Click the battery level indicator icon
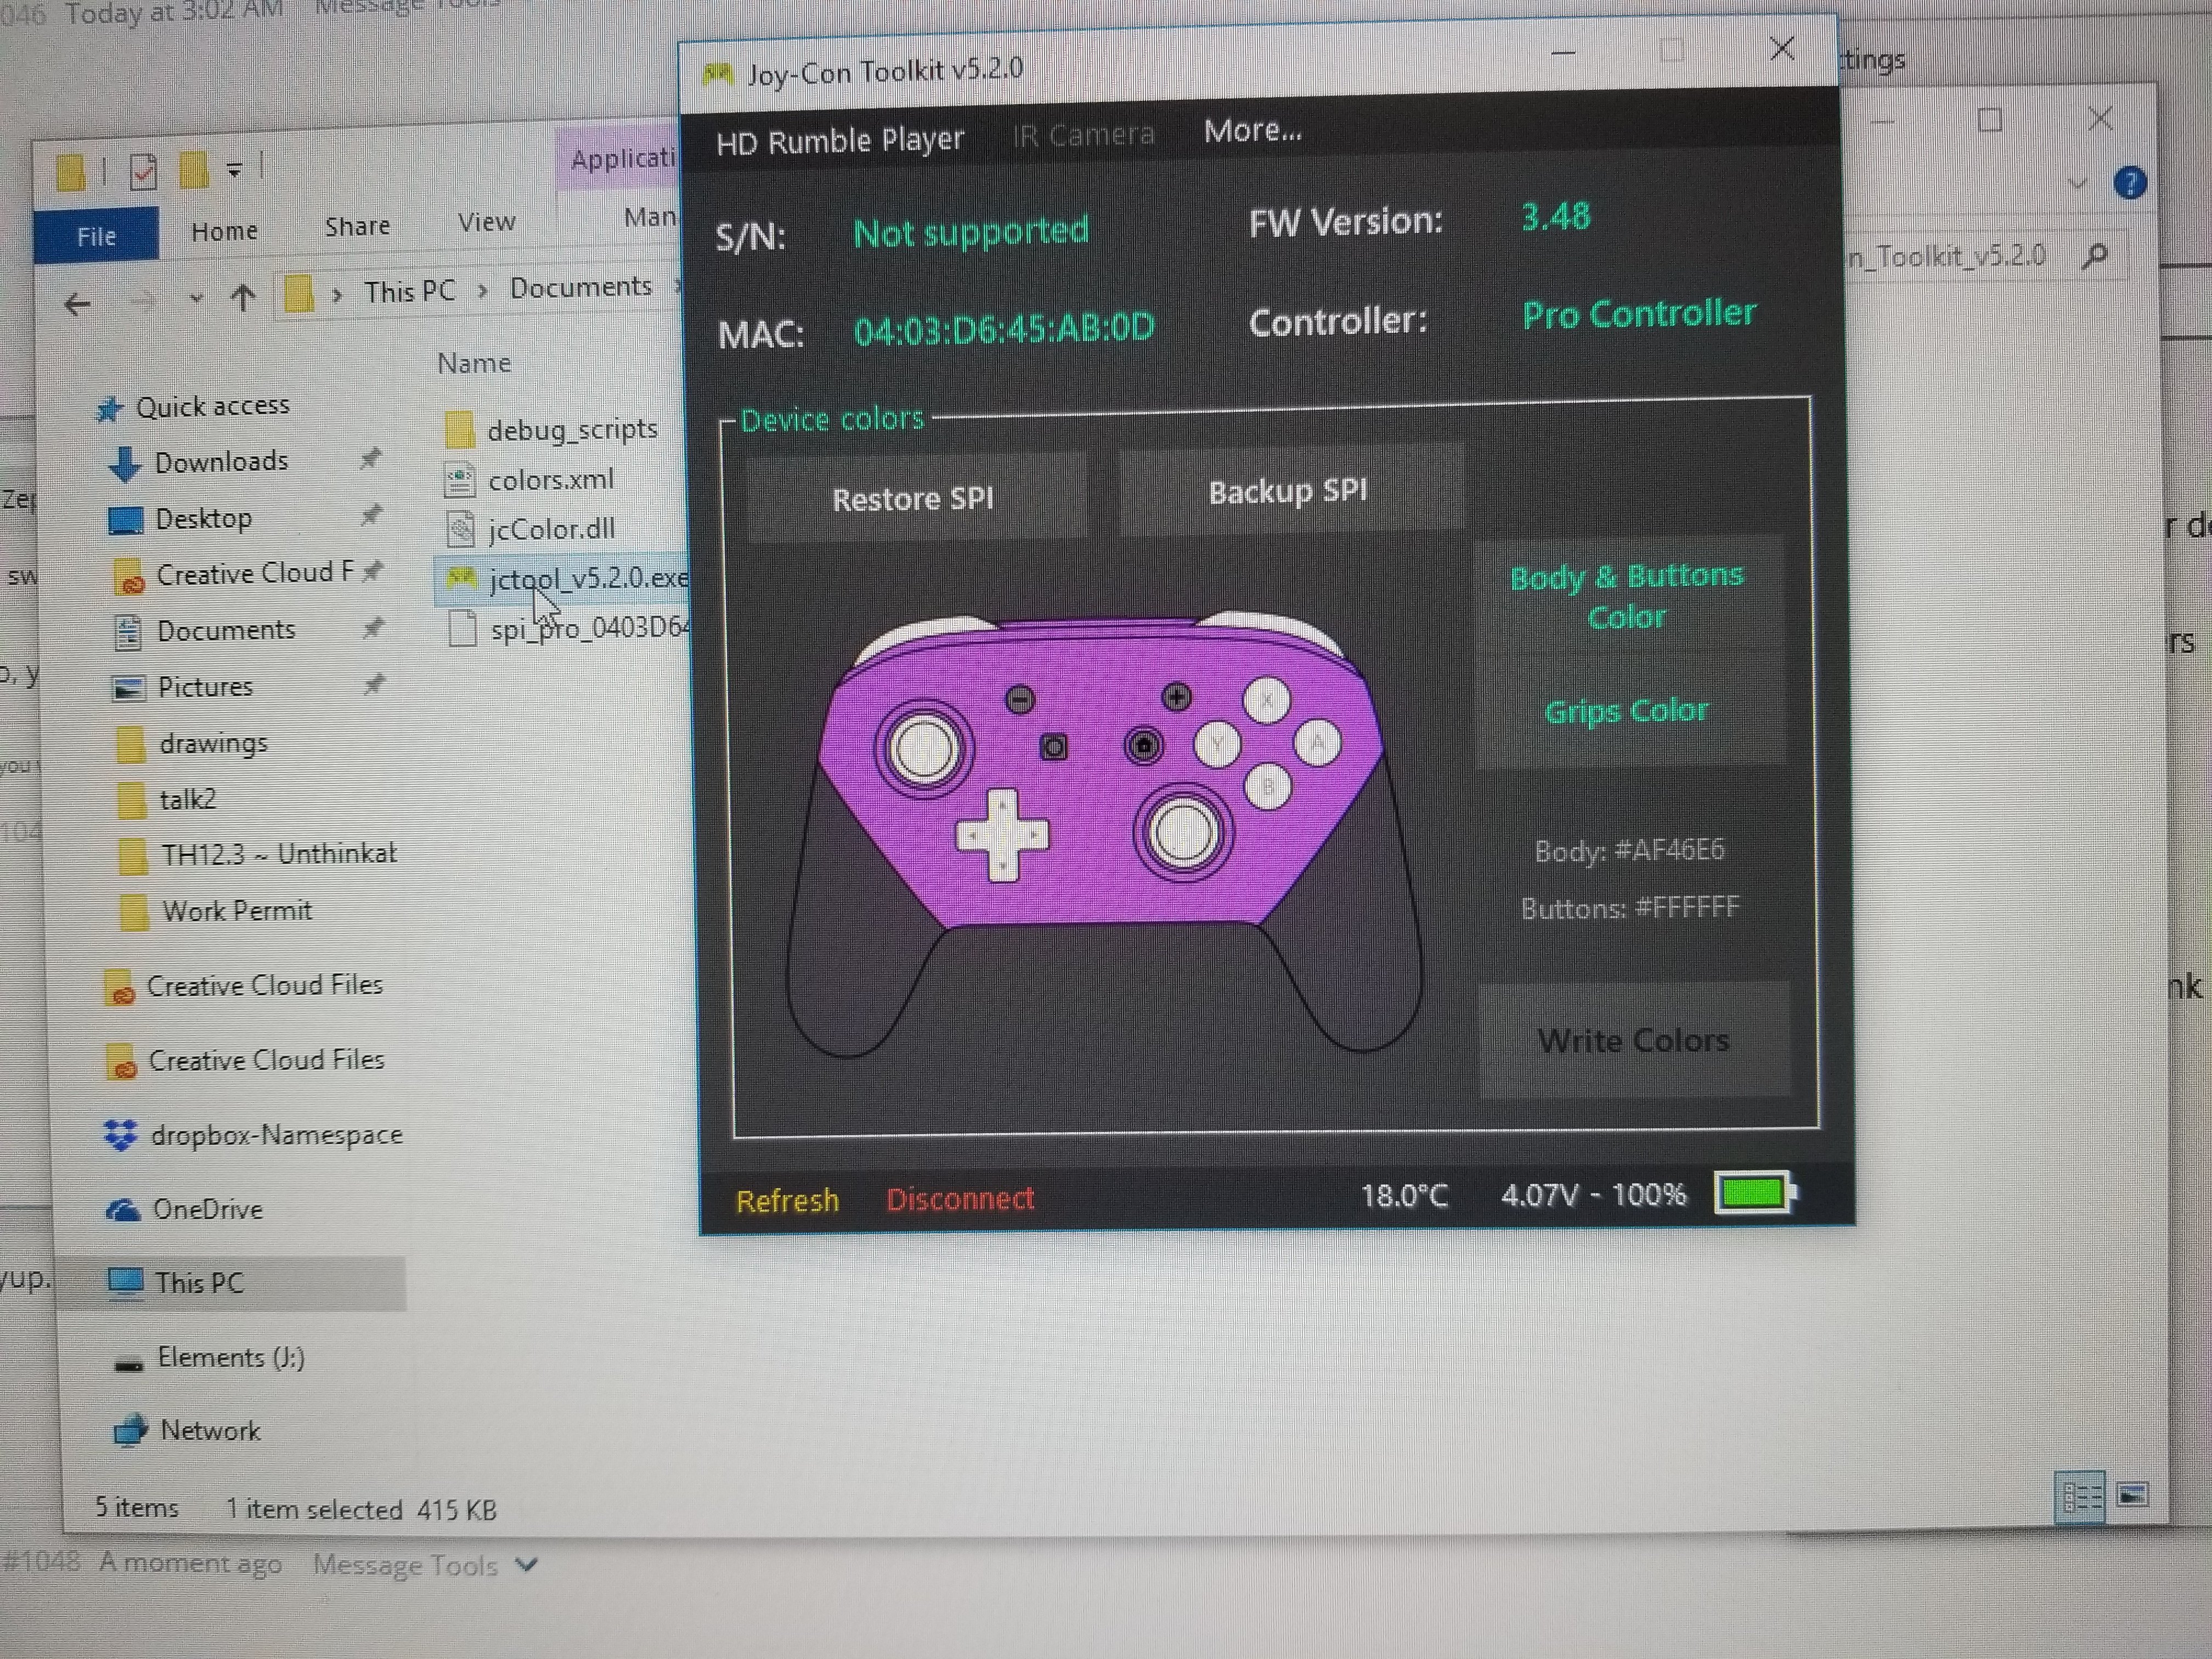2212x1659 pixels. pos(1755,1192)
